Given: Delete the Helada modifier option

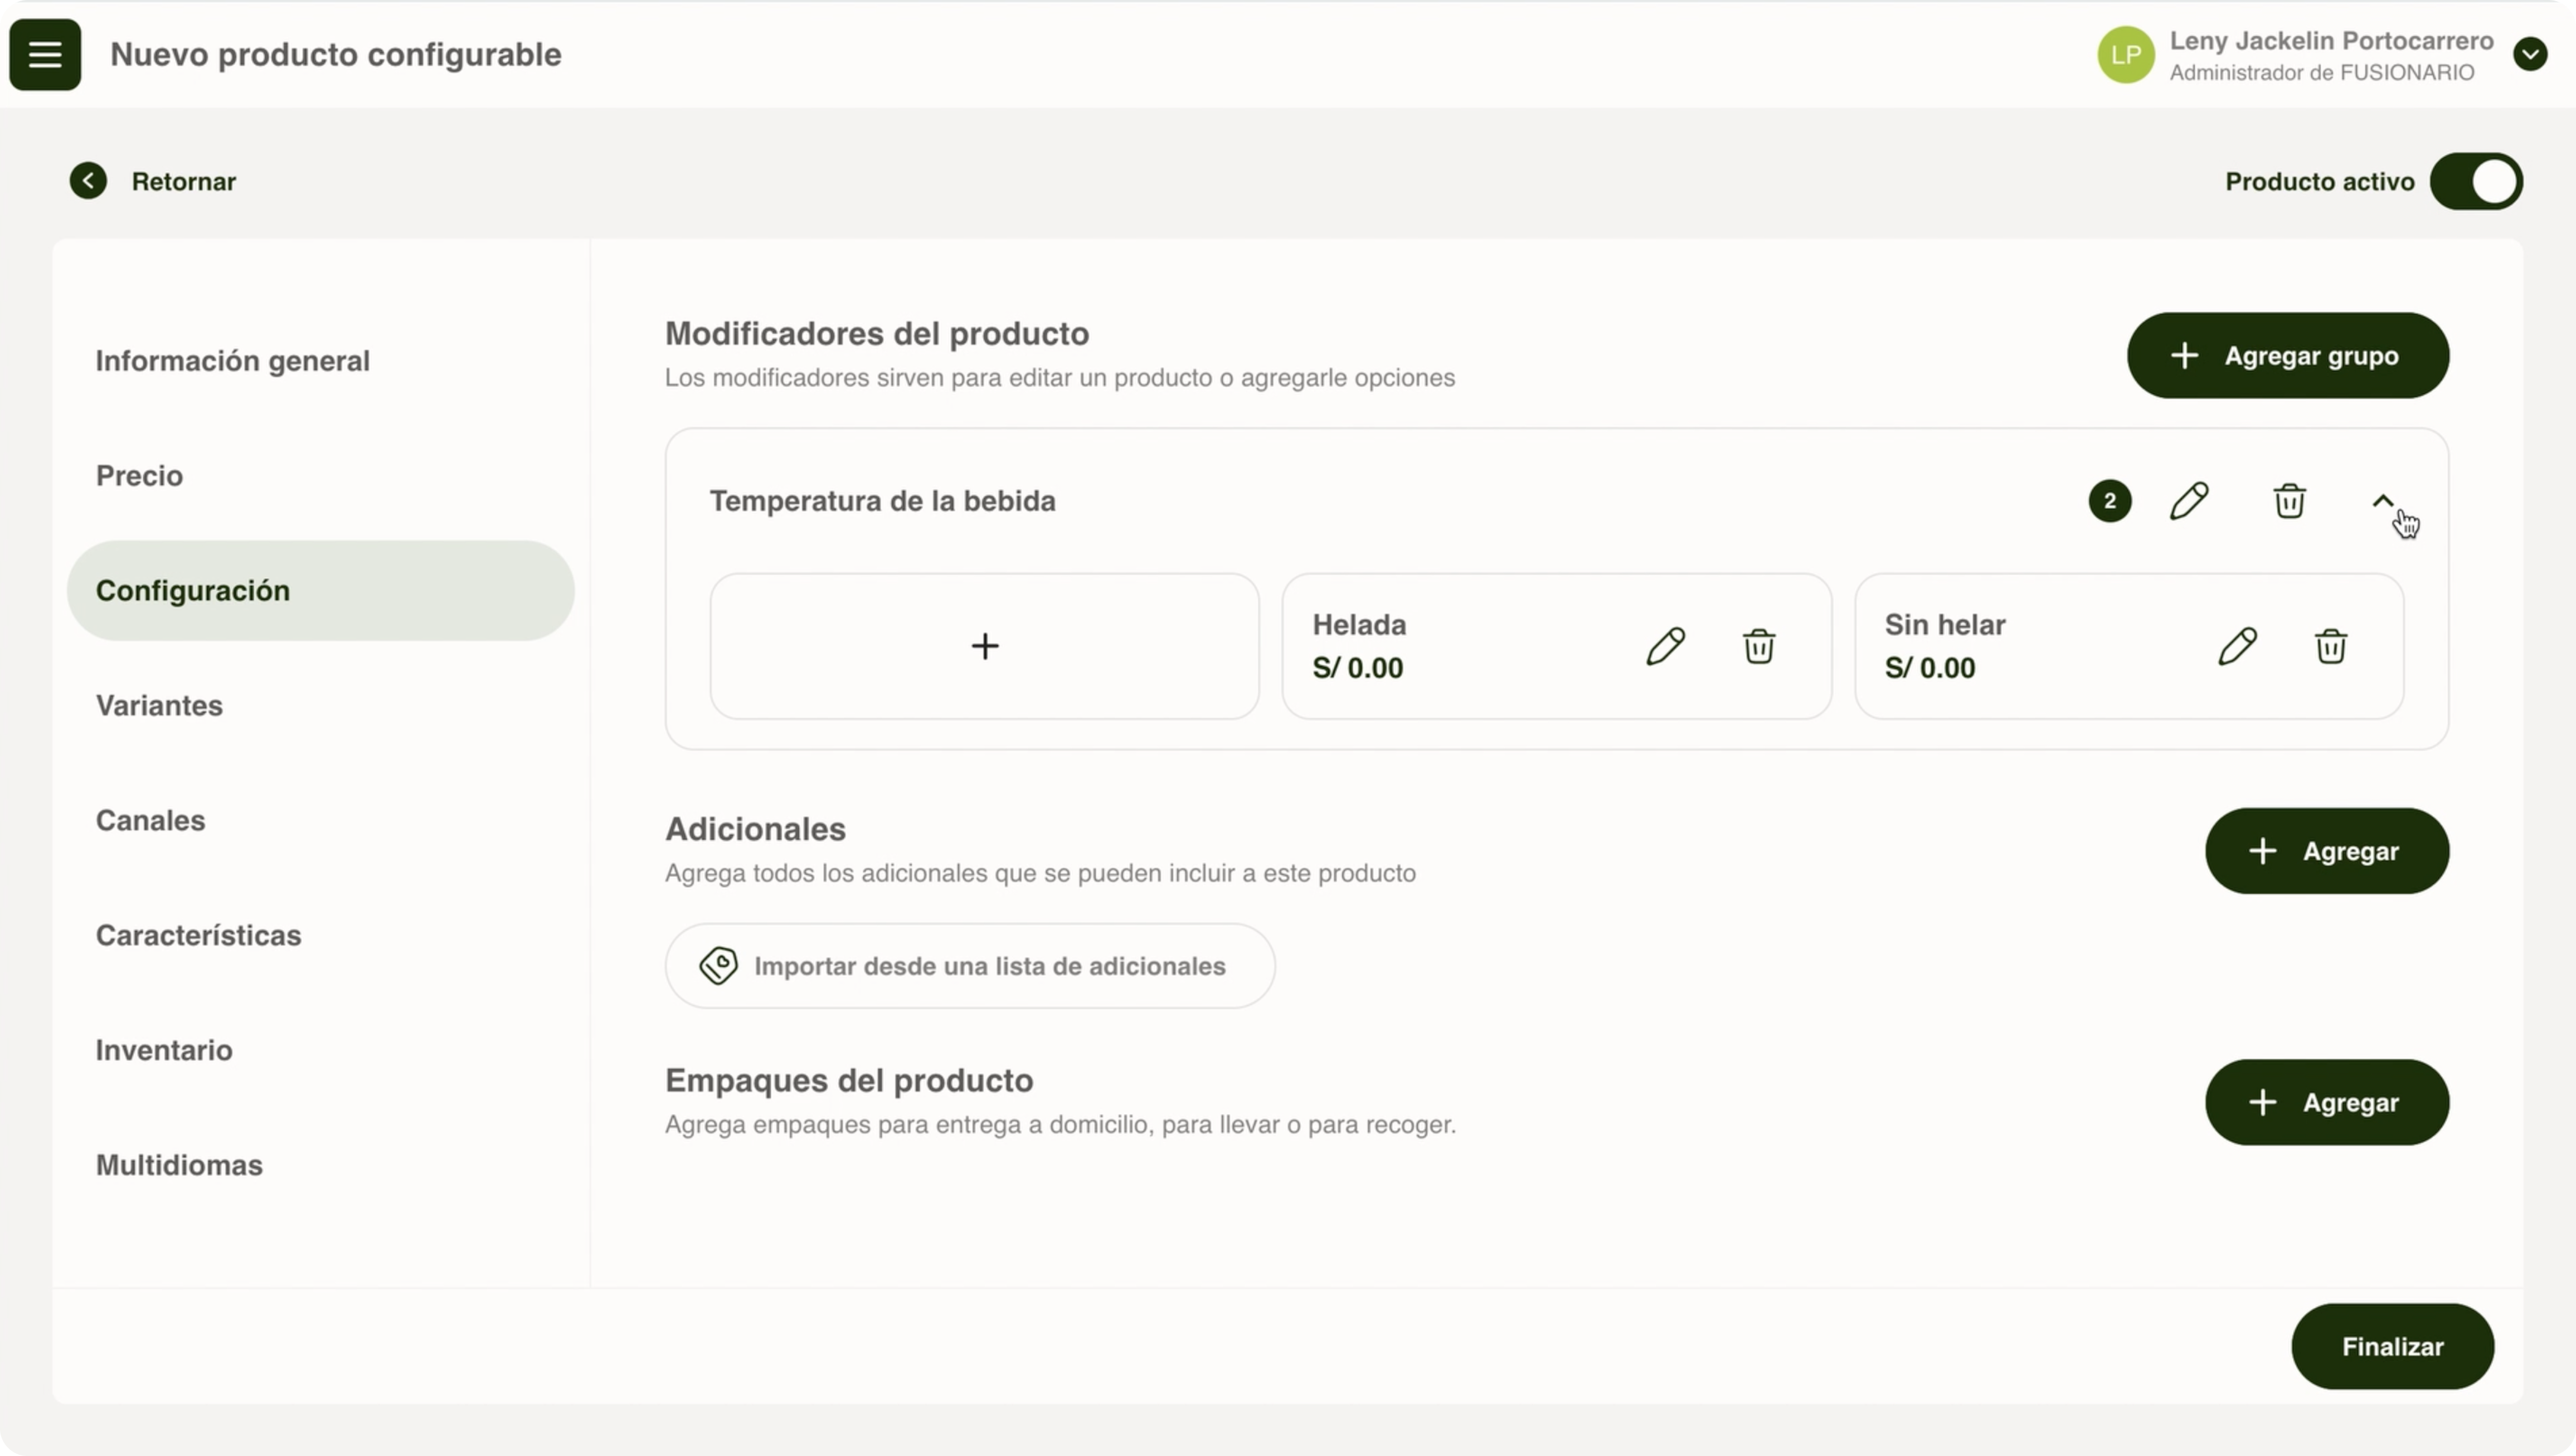Looking at the screenshot, I should (x=1759, y=646).
